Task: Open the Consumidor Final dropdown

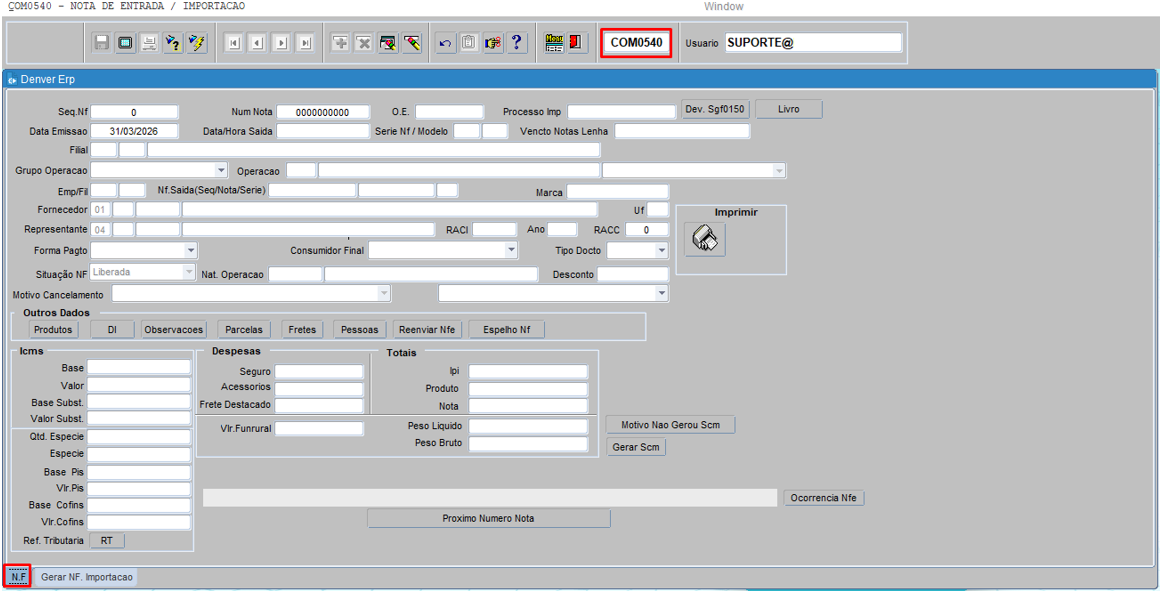Action: (x=511, y=251)
